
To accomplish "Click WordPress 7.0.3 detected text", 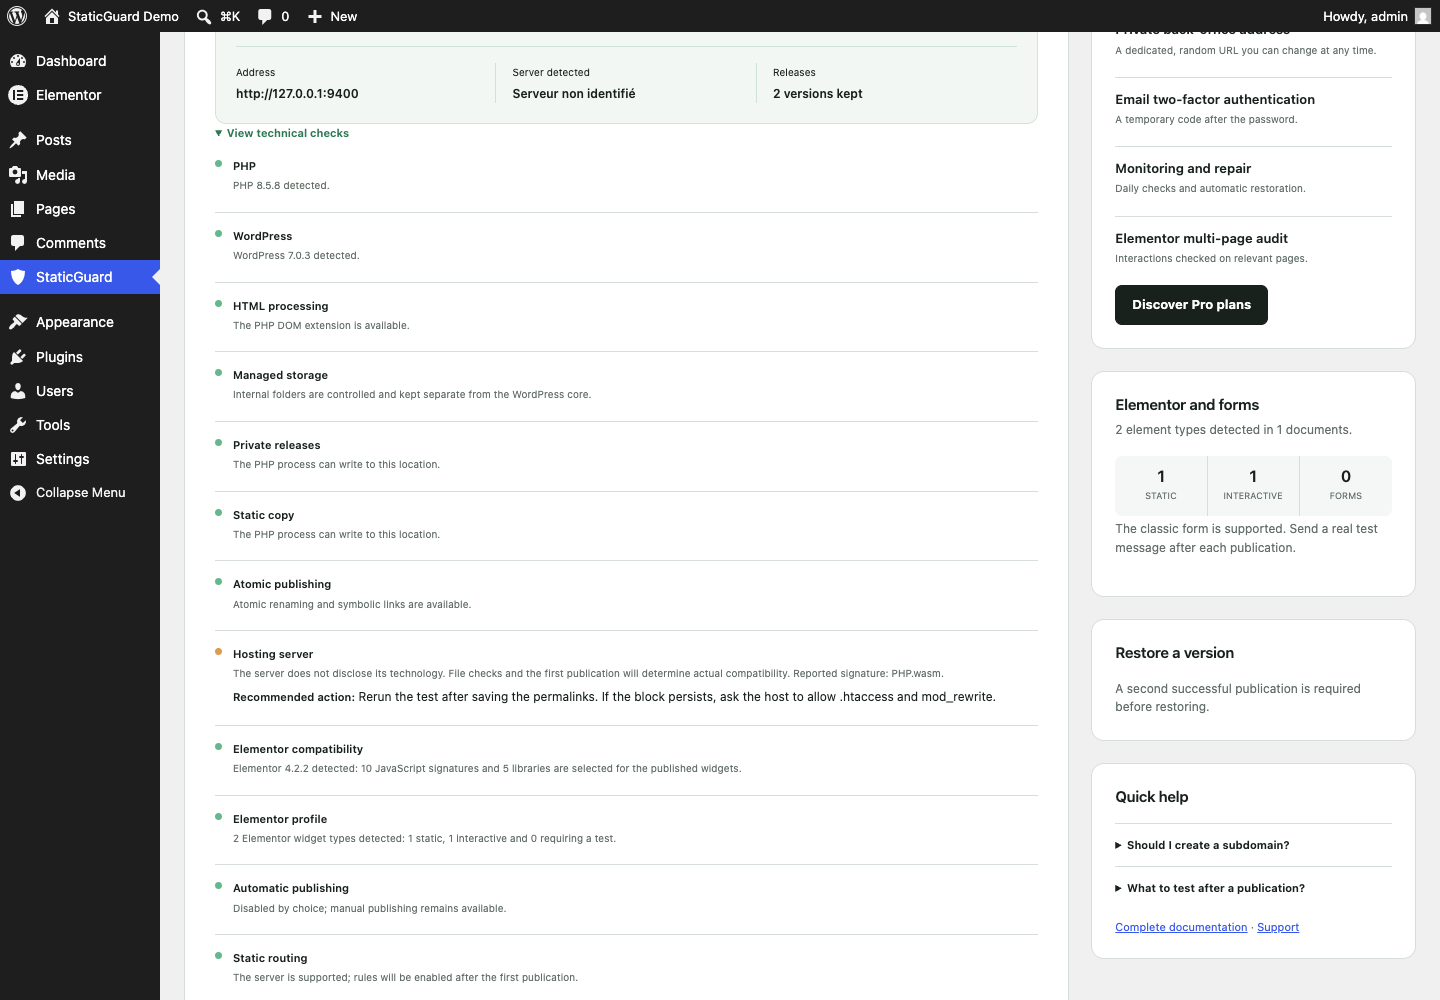I will click(x=296, y=256).
